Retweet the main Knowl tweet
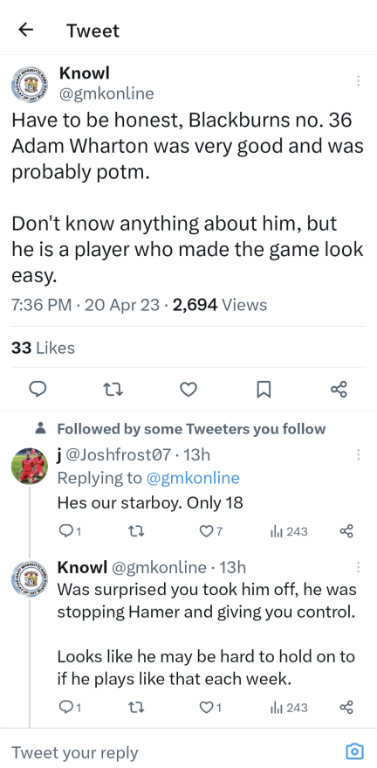 pyautogui.click(x=113, y=389)
